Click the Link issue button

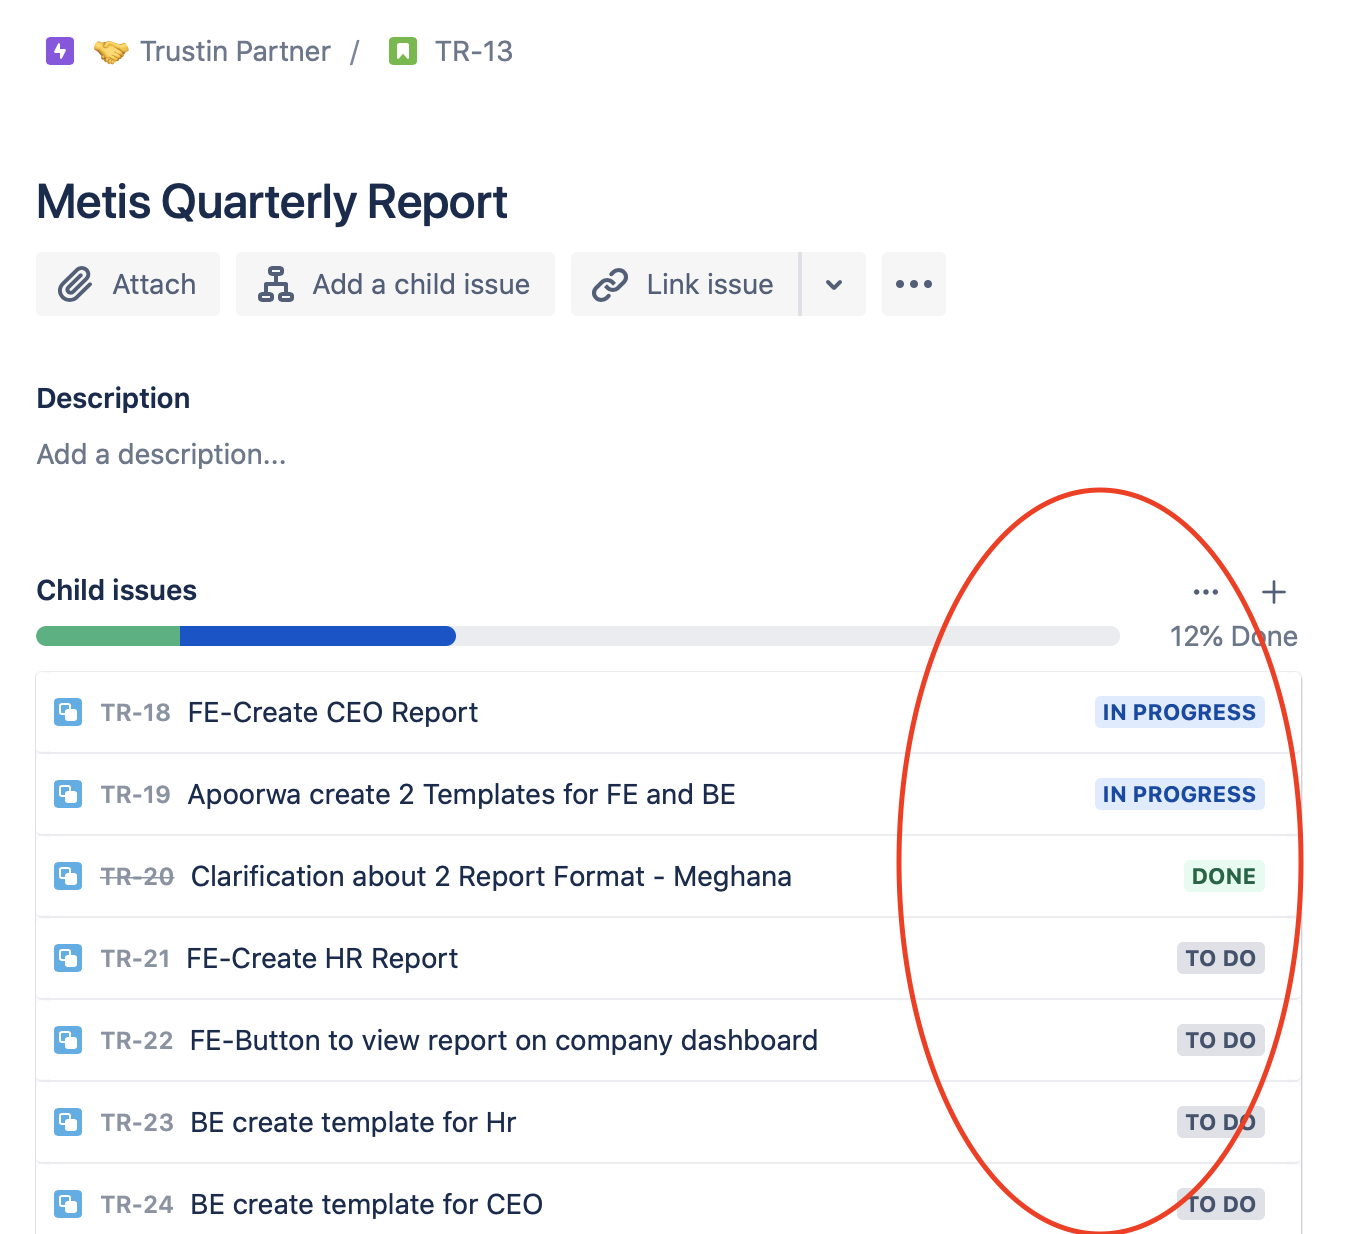click(685, 284)
